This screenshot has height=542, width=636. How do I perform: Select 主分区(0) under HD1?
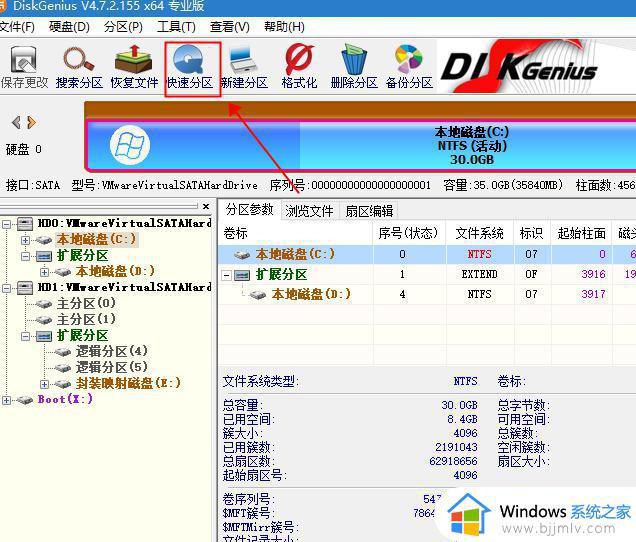click(x=86, y=303)
